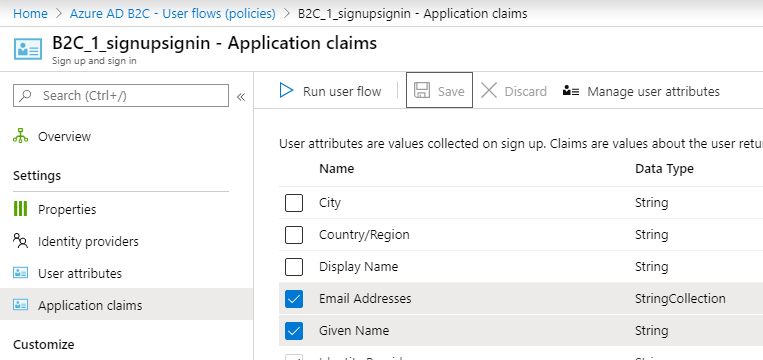
Task: Go to Home breadcrumb link
Action: 30,14
